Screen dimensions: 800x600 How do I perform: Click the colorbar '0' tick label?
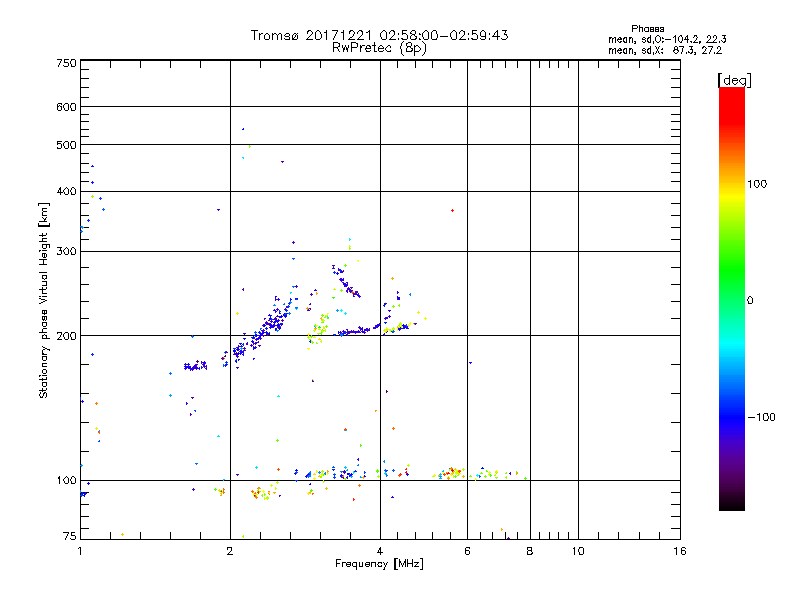pos(750,301)
